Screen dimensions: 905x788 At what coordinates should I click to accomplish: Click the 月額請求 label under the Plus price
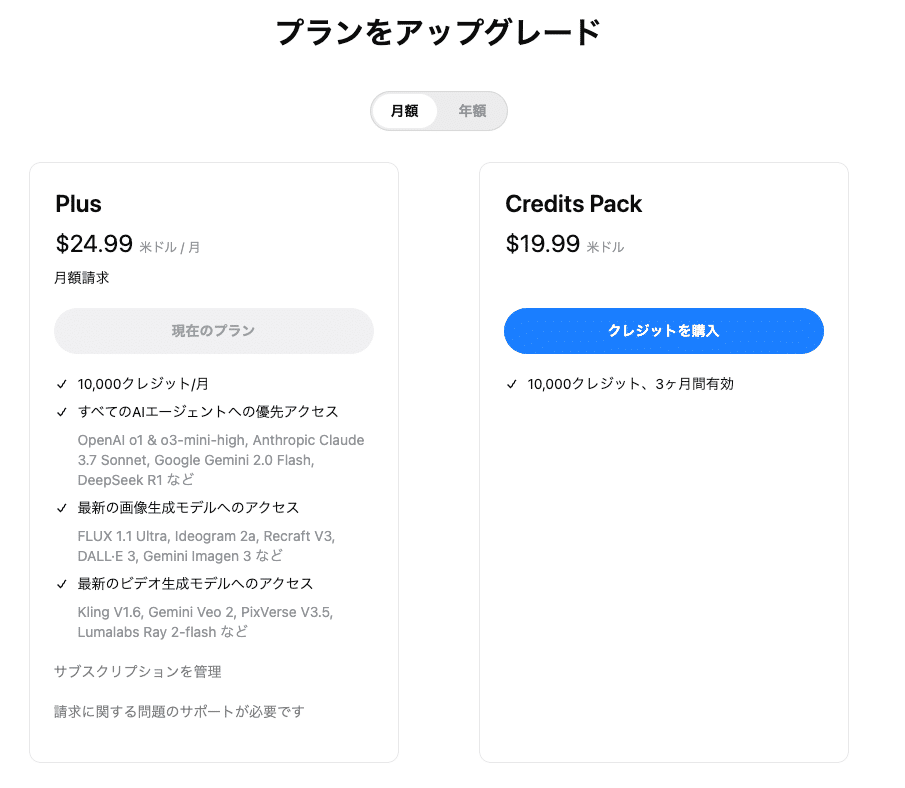point(82,278)
